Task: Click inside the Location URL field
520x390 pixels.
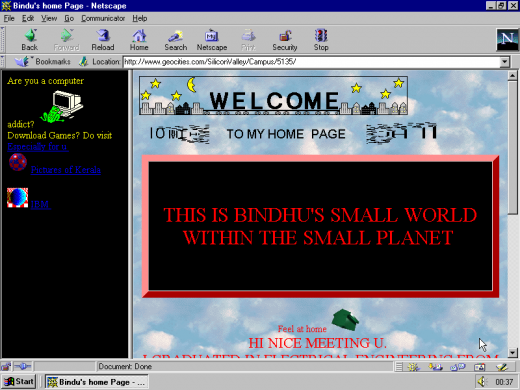Action: click(312, 62)
